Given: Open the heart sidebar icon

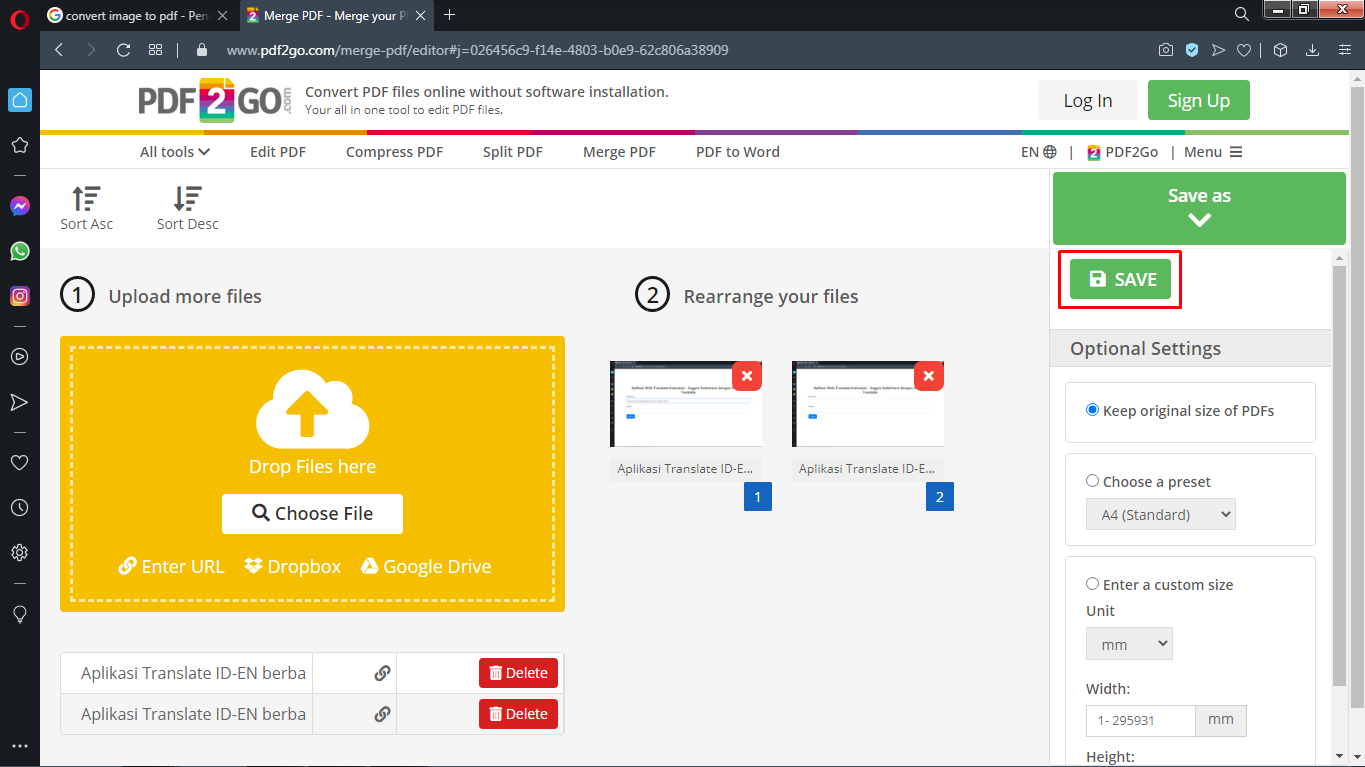Looking at the screenshot, I should (x=19, y=463).
